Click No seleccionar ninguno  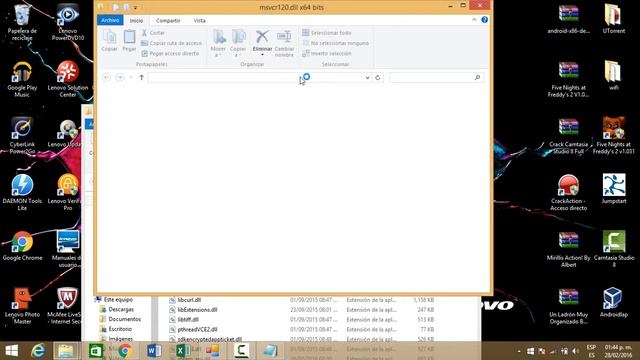coord(336,43)
